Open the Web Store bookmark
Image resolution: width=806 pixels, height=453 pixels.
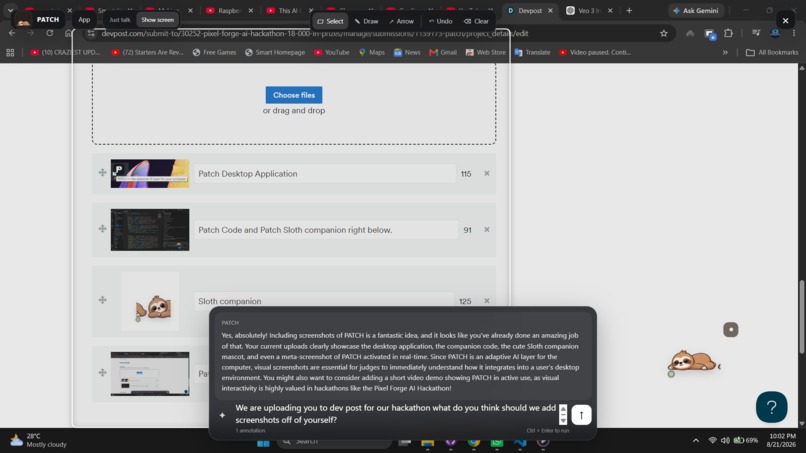pos(486,52)
